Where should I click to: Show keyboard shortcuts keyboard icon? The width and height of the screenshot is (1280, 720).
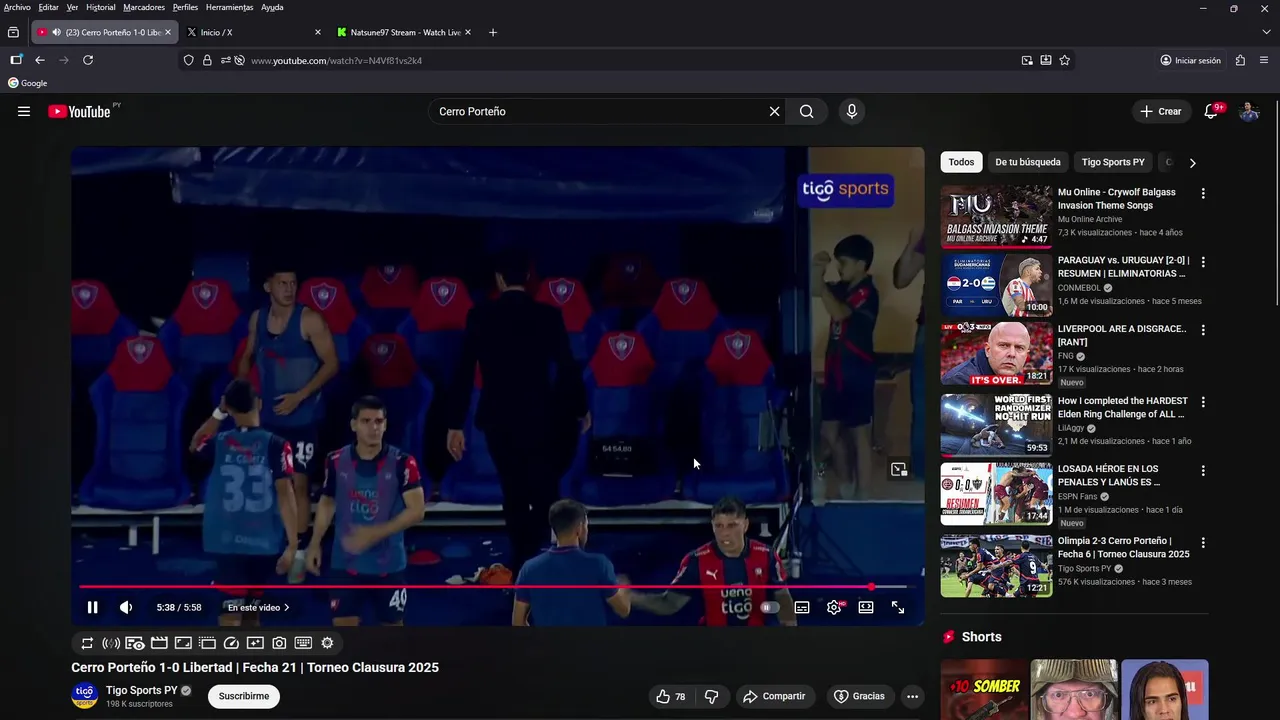pyautogui.click(x=303, y=643)
